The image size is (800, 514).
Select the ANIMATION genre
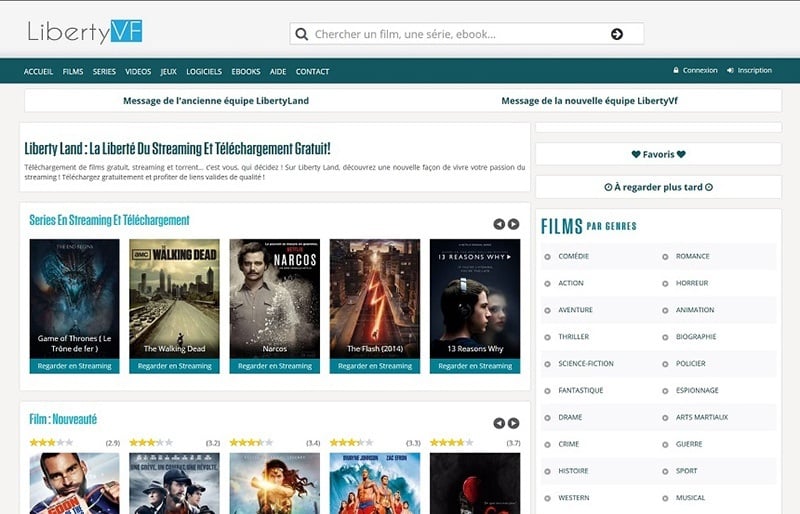pyautogui.click(x=695, y=310)
